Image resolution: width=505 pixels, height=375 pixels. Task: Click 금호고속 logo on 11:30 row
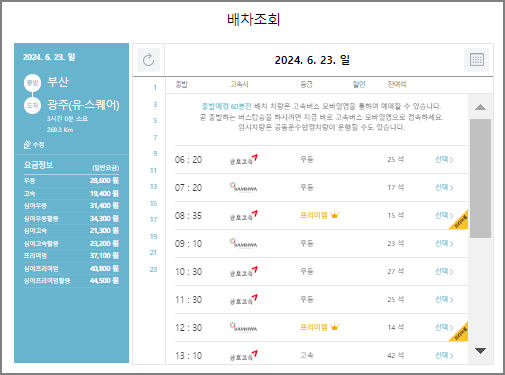[x=244, y=300]
